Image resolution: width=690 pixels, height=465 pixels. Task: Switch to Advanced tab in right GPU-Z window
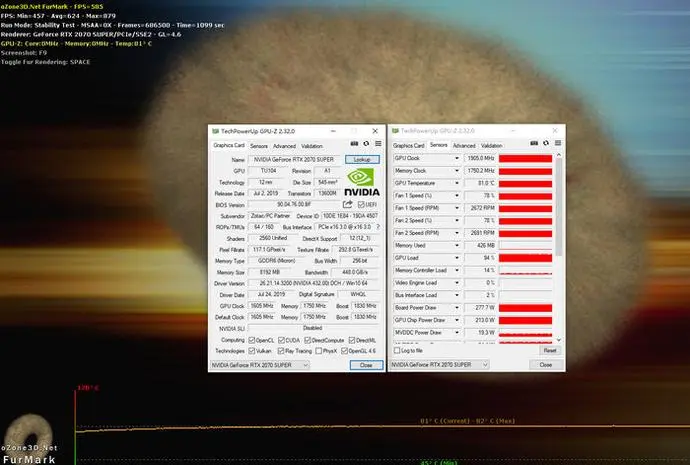464,146
